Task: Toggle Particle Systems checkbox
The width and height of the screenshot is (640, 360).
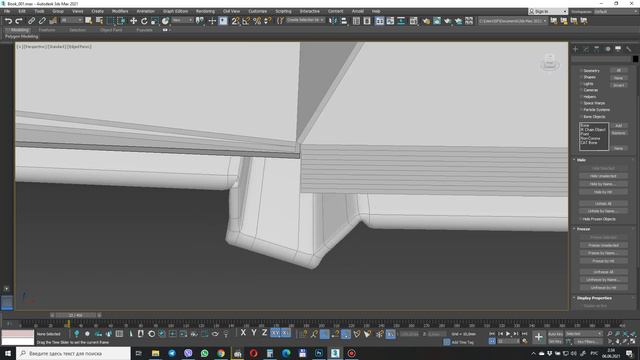Action: pyautogui.click(x=581, y=110)
